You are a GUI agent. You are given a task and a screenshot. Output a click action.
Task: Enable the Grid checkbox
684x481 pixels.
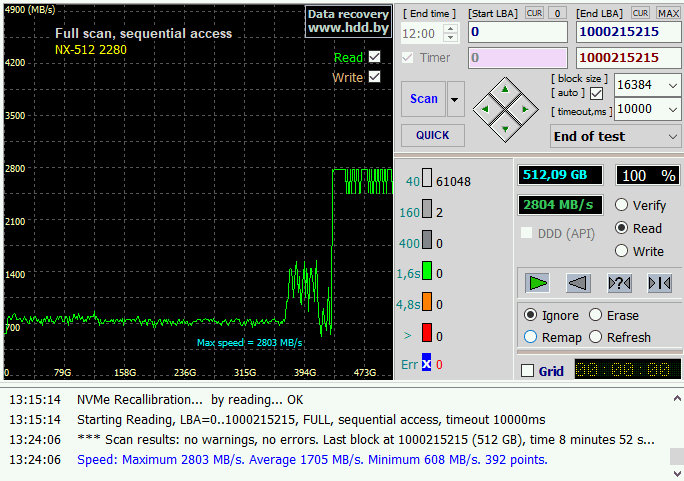pos(527,371)
